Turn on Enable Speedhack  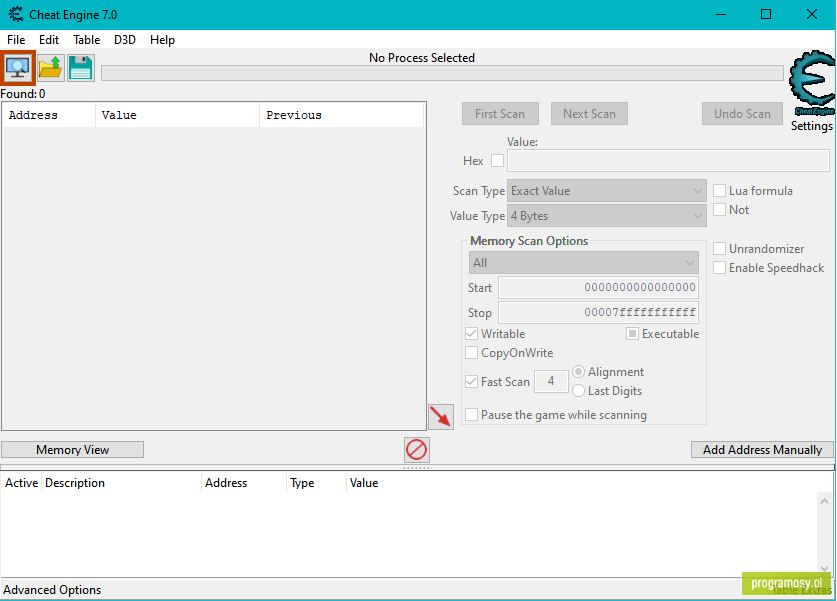pyautogui.click(x=720, y=267)
